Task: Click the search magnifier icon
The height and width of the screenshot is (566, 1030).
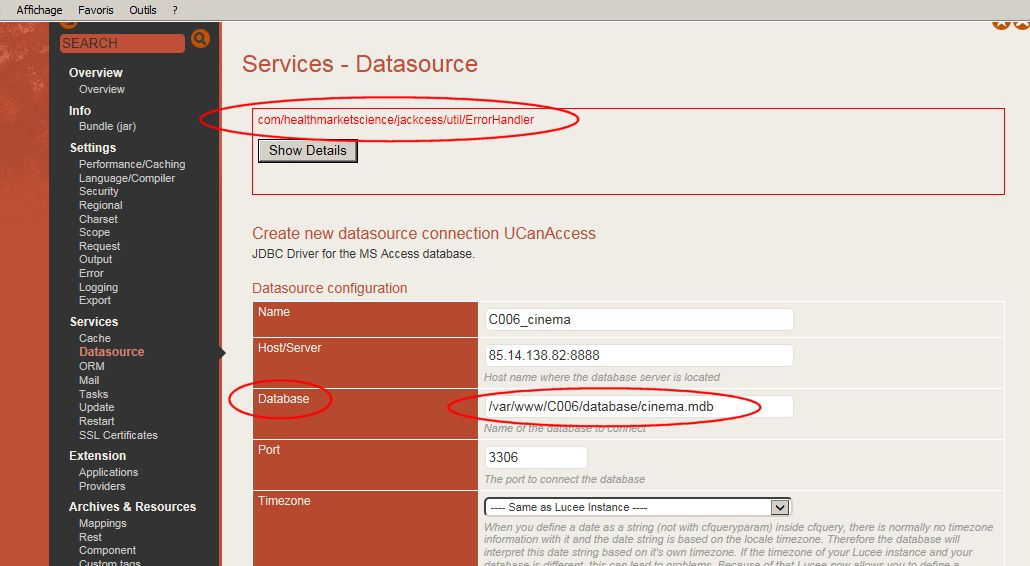Action: click(200, 39)
